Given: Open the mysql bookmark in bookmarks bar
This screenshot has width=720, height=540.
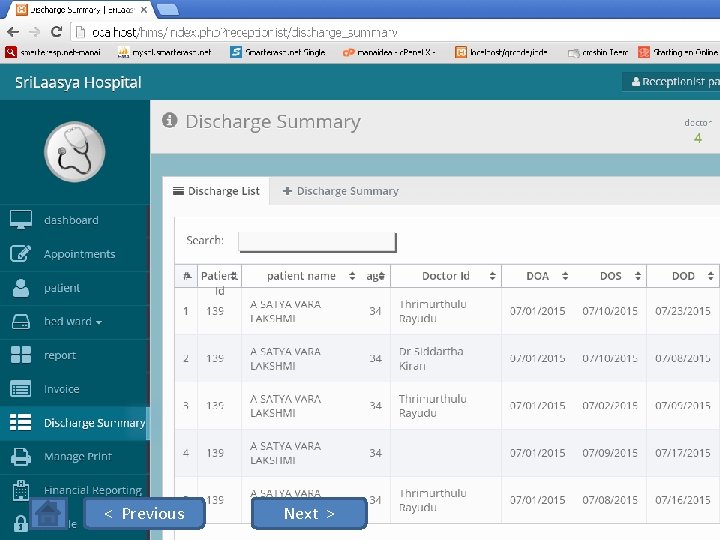Looking at the screenshot, I should [164, 52].
